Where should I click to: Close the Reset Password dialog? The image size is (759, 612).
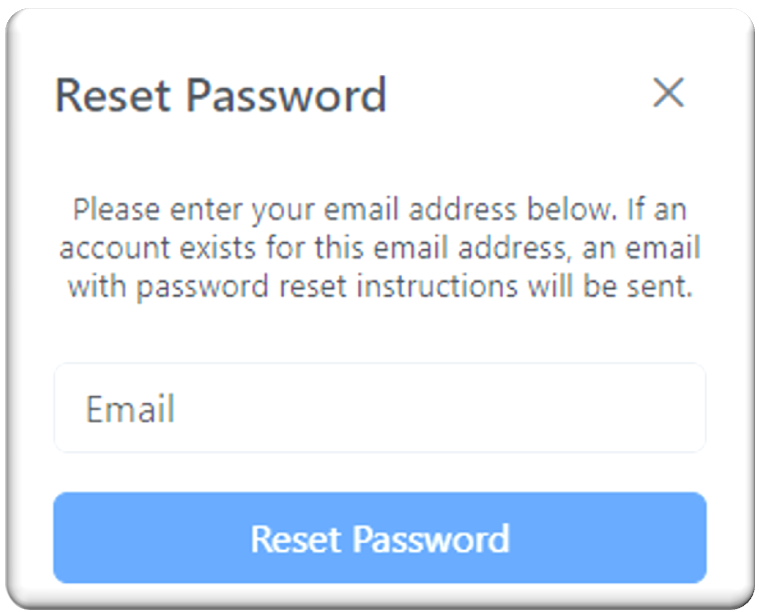(x=668, y=92)
